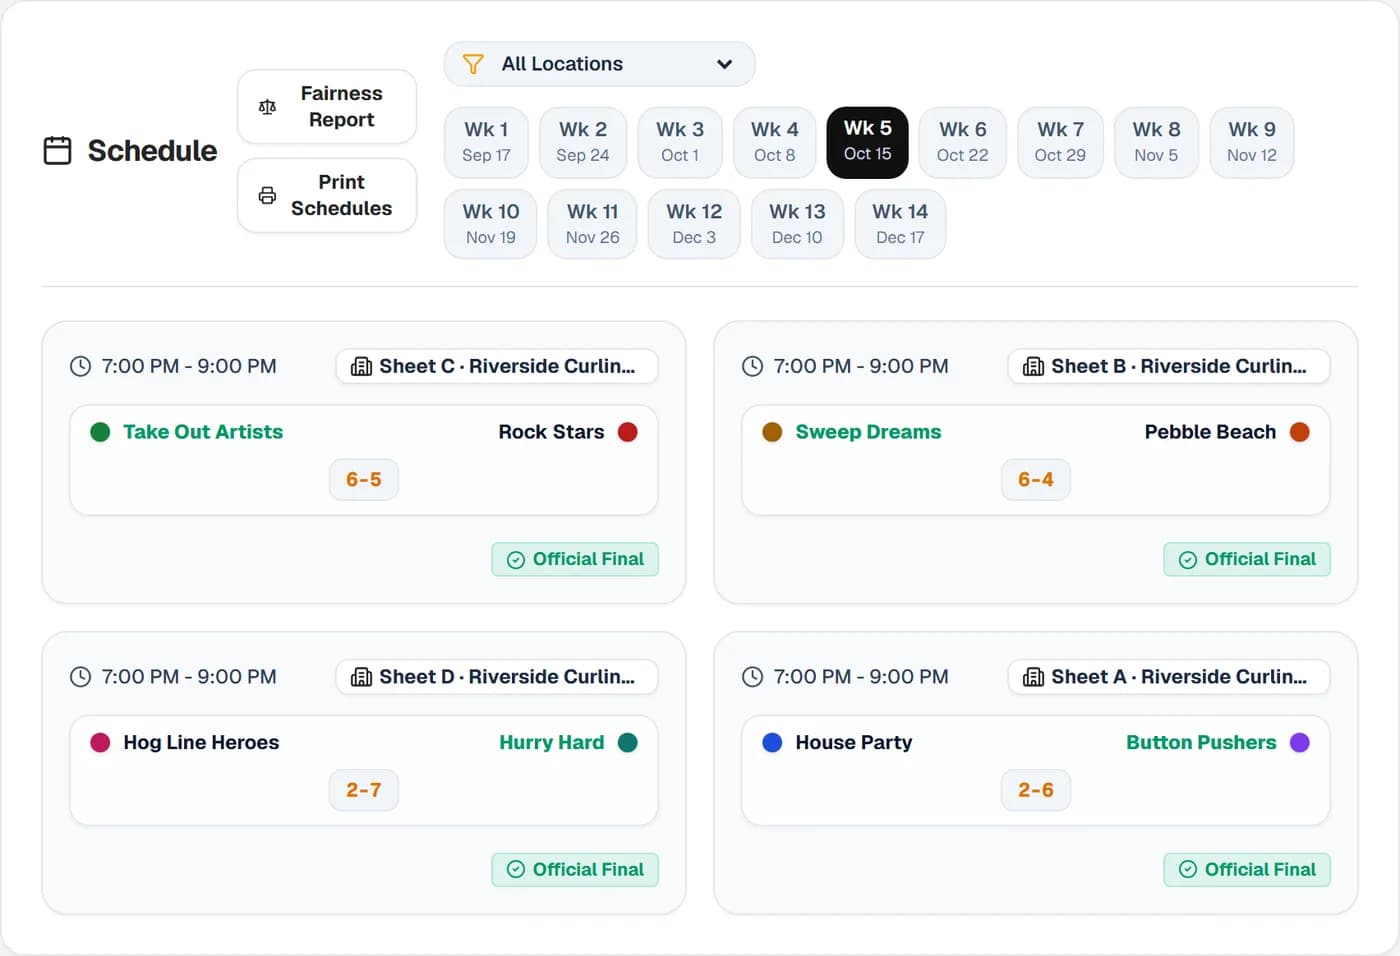This screenshot has width=1400, height=956.
Task: Click the clock icon in the Sheet C card
Action: [x=80, y=366]
